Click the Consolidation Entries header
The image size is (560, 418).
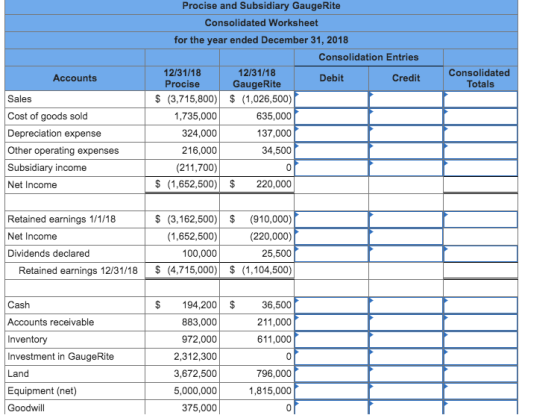click(369, 57)
